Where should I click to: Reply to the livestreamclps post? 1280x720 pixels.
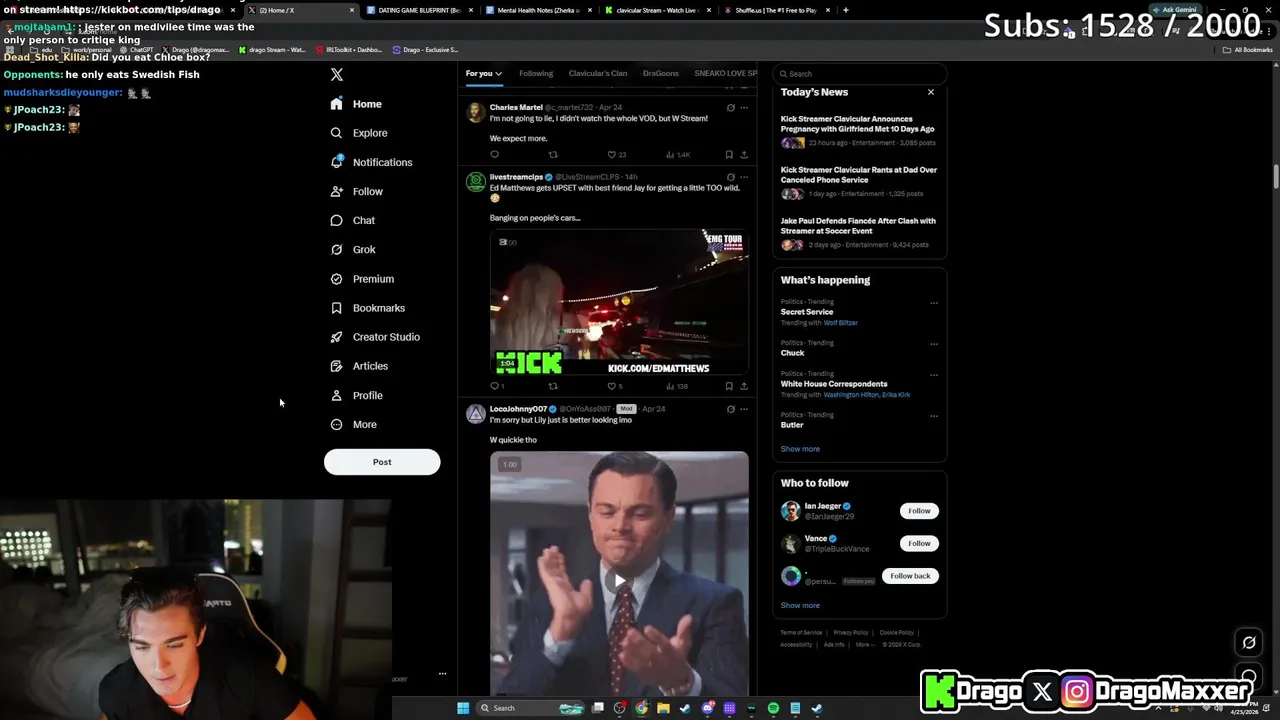496,386
